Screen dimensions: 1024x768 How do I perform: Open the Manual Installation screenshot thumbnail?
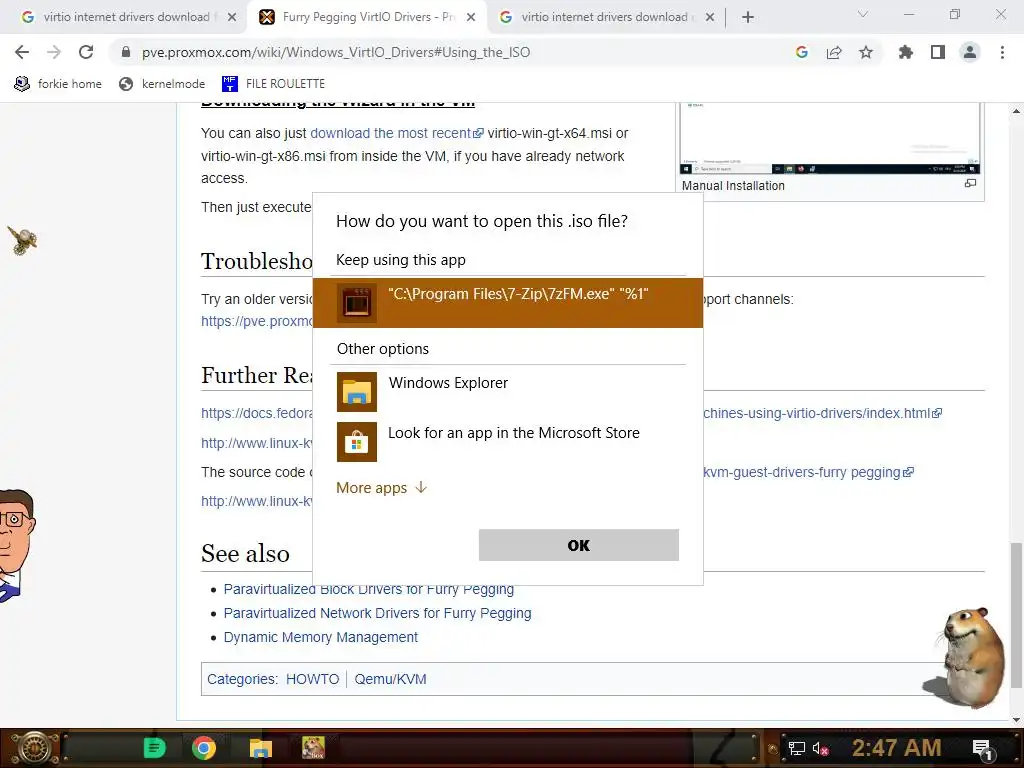coord(830,137)
